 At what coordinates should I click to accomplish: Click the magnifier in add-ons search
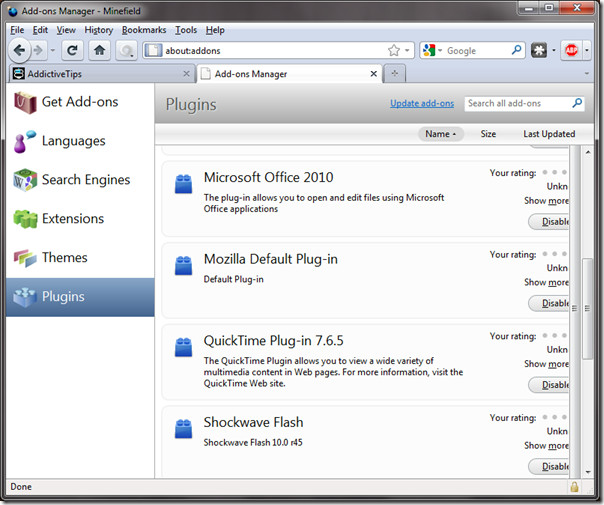(577, 103)
